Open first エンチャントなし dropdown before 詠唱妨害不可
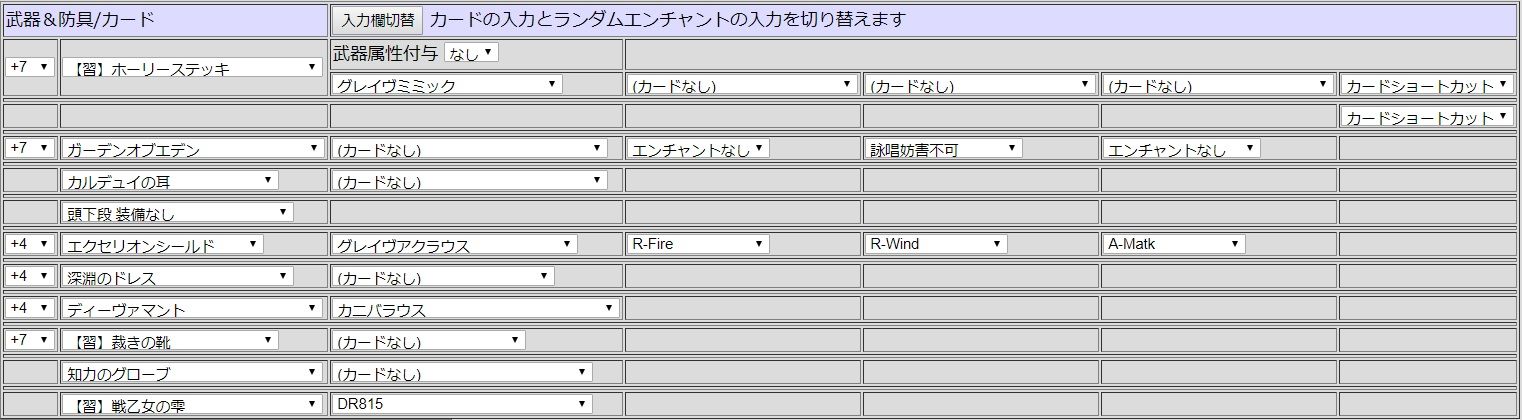1522x420 pixels. coord(698,149)
